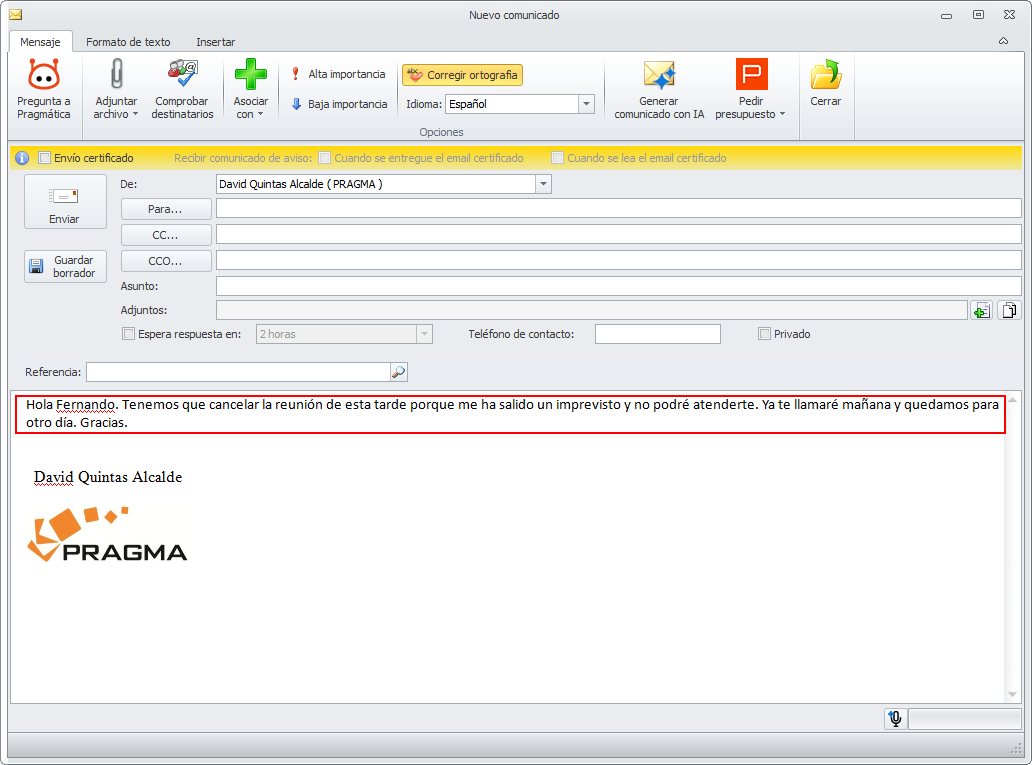Click the message body scrollbar up arrow
The image size is (1032, 765).
(1012, 400)
